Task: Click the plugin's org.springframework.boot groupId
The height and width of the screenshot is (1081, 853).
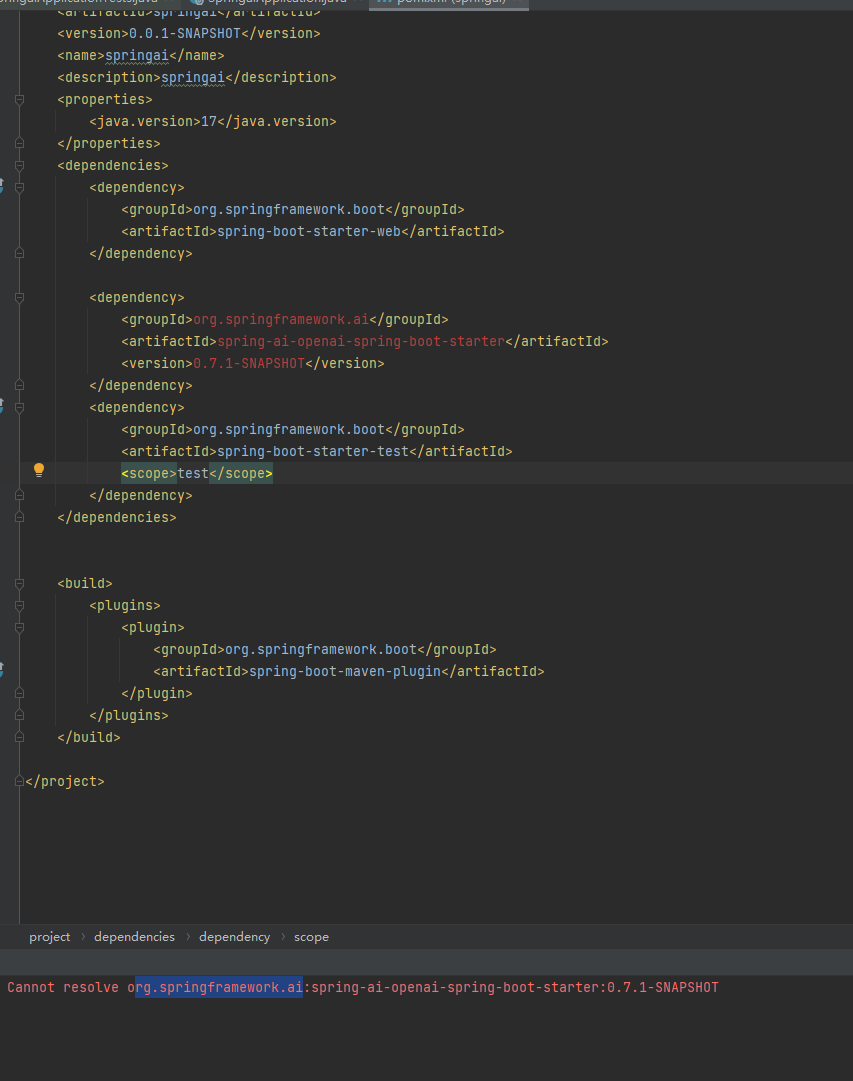Action: (321, 649)
